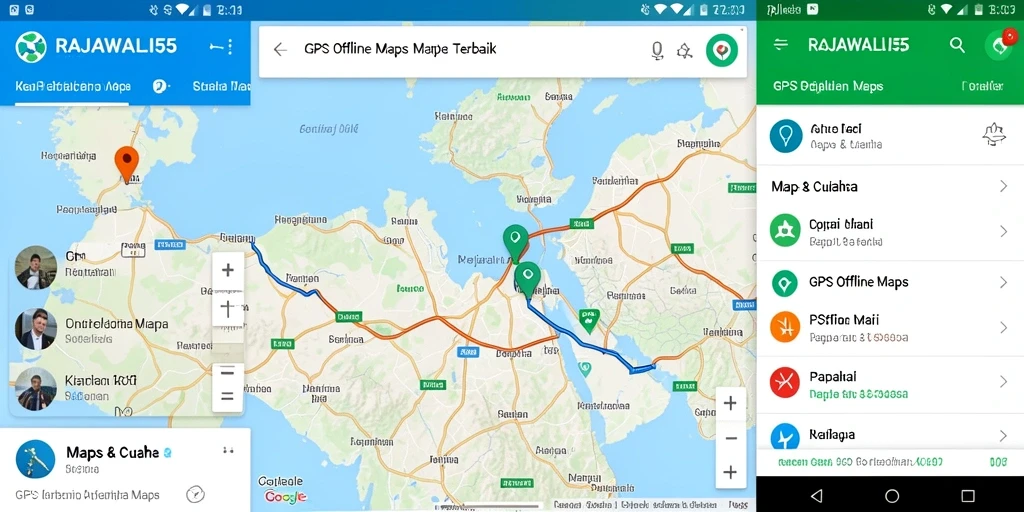Image resolution: width=1024 pixels, height=512 pixels.
Task: Switch to the underlined first tab in blue header
Action: pos(72,86)
